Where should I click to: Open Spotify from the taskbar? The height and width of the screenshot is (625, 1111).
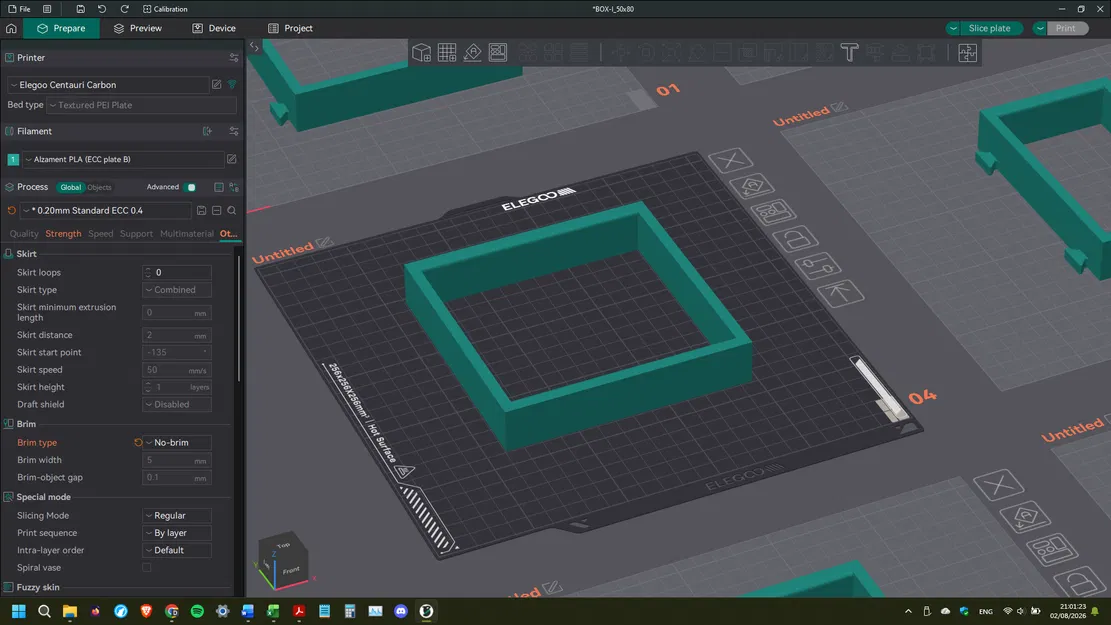tap(197, 611)
